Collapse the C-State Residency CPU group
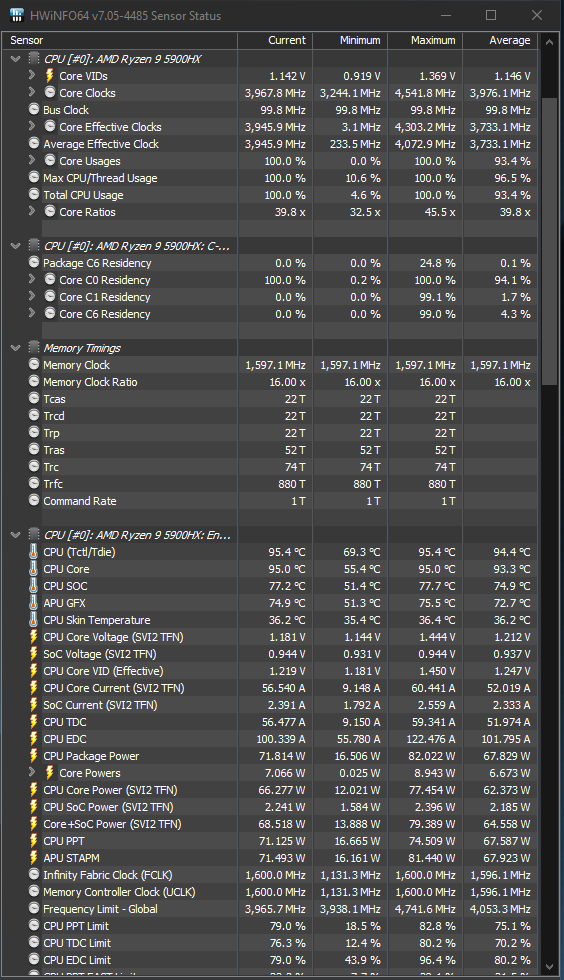Screen dimensions: 564x980 [16, 246]
